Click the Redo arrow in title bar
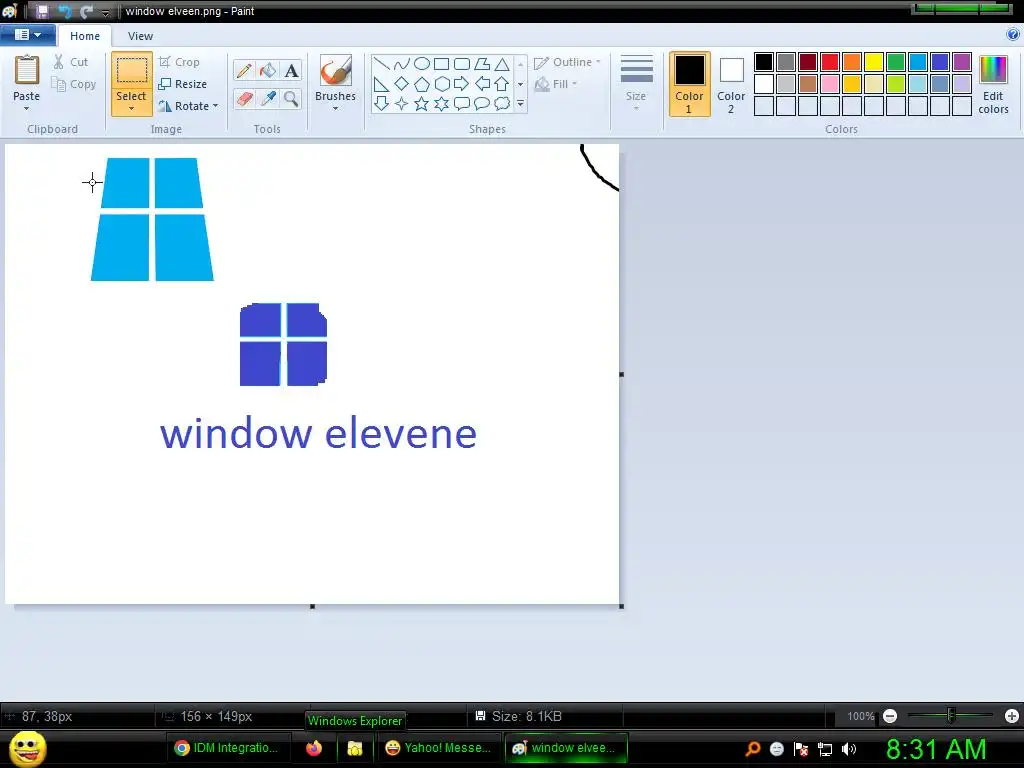1024x768 pixels. tap(86, 11)
